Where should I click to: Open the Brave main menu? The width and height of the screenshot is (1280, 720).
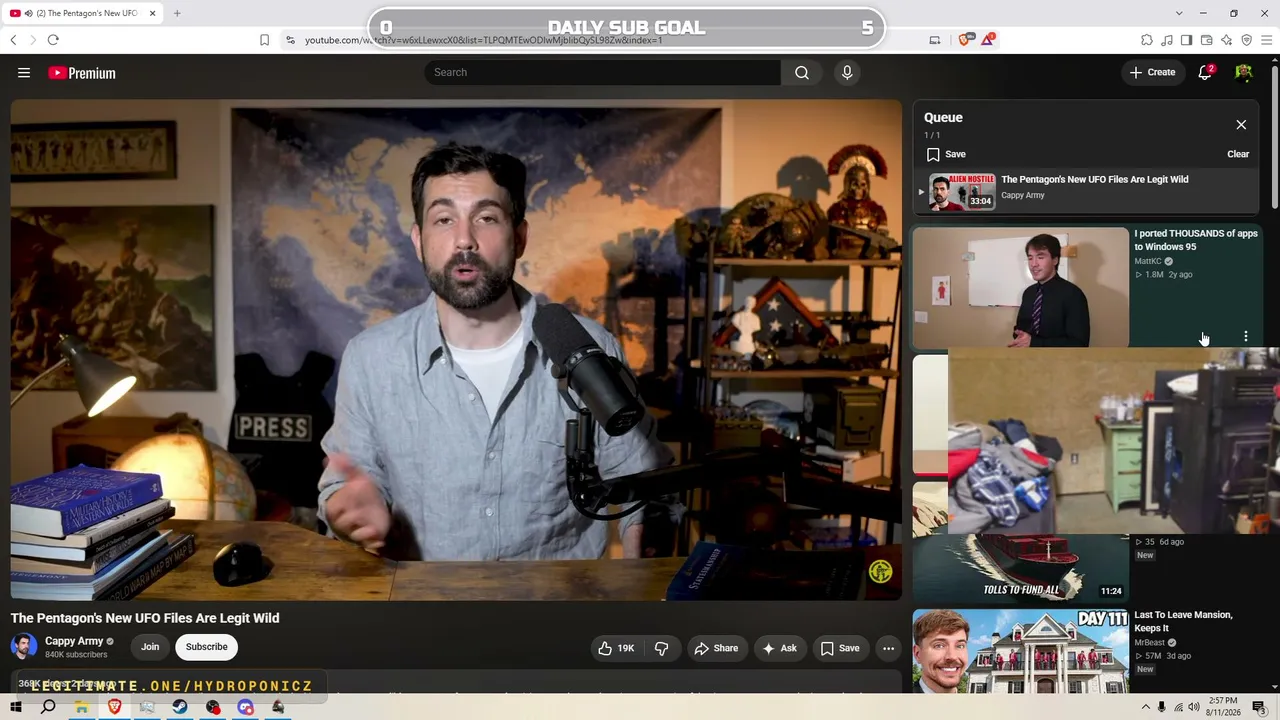(1267, 40)
